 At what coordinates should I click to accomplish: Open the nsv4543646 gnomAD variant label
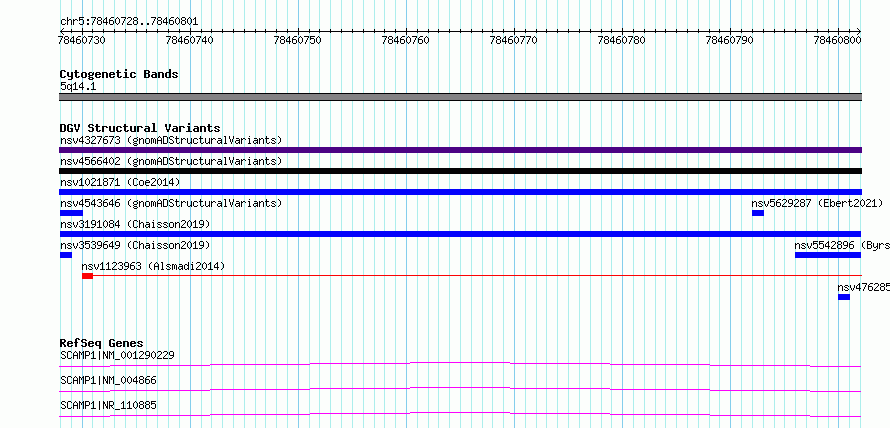171,203
